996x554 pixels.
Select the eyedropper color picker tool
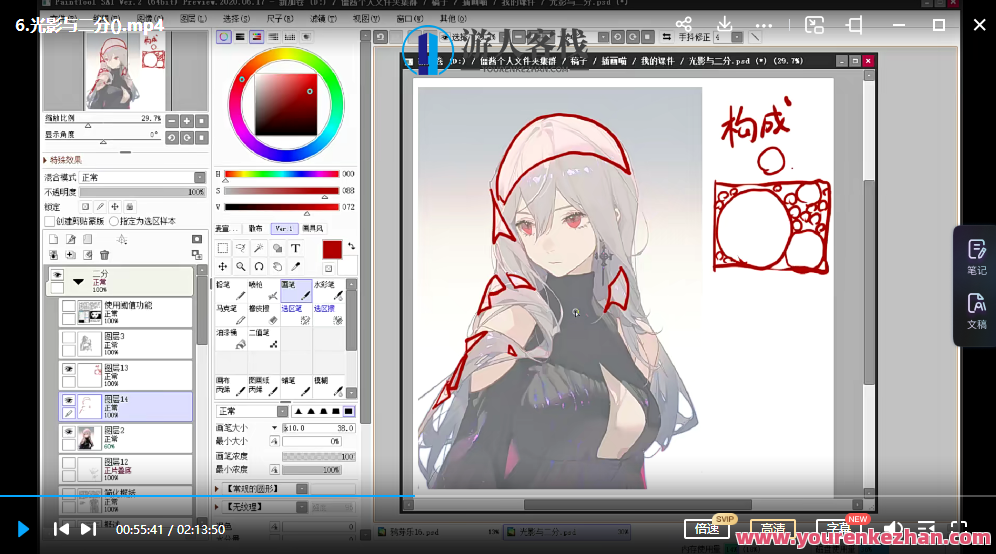click(x=295, y=267)
